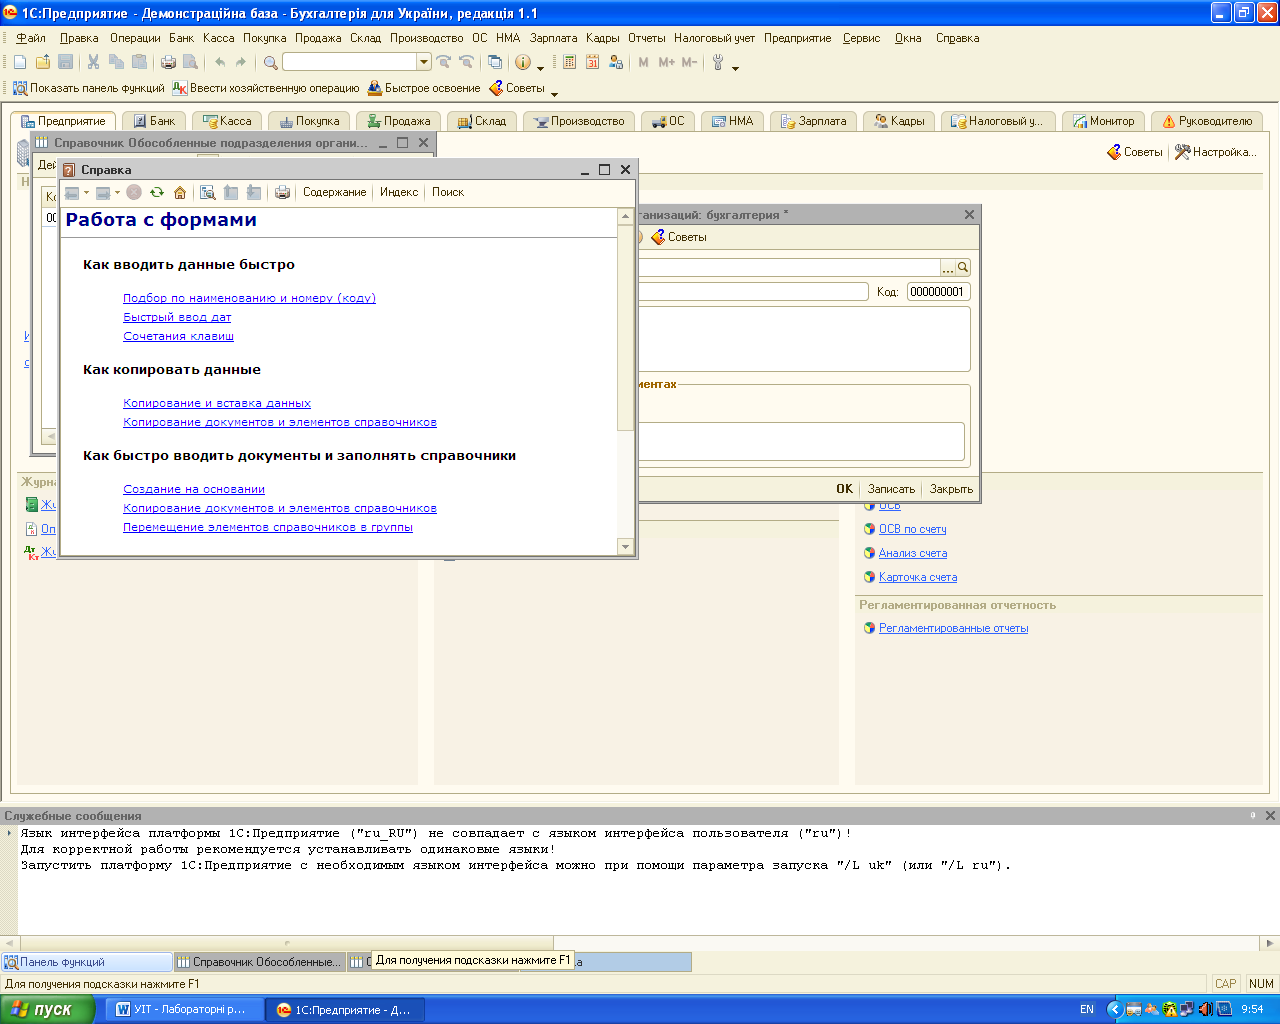Open Поиск in help window
Image resolution: width=1280 pixels, height=1024 pixels.
pos(448,192)
